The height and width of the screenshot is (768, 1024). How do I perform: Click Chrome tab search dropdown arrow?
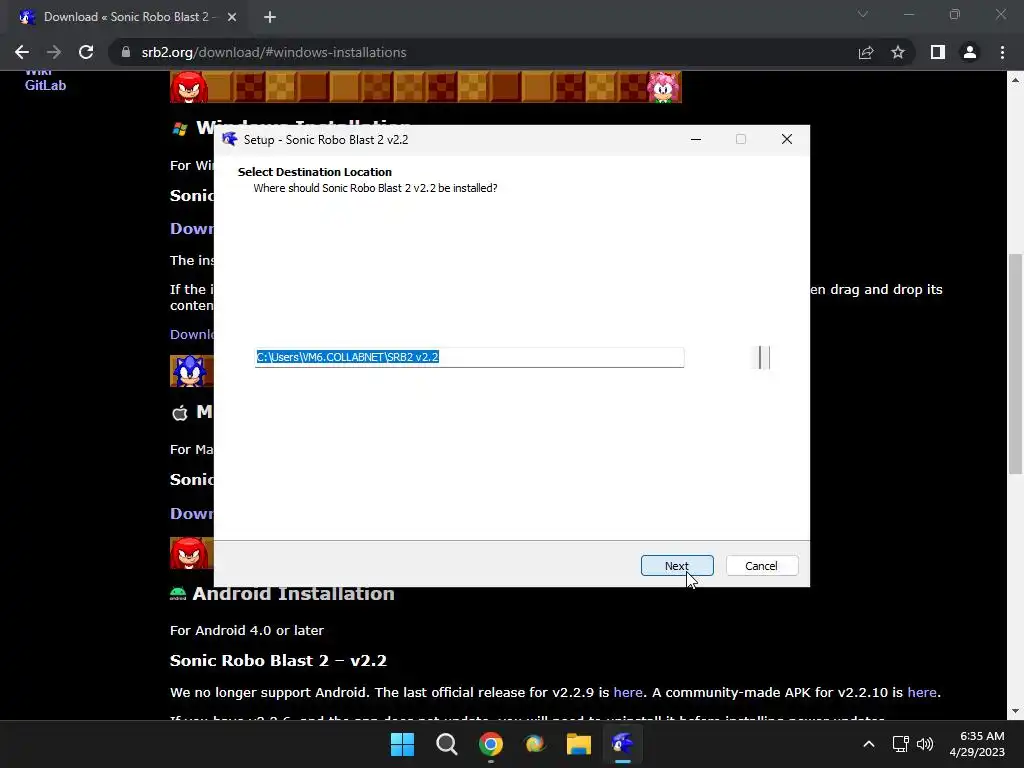click(863, 14)
